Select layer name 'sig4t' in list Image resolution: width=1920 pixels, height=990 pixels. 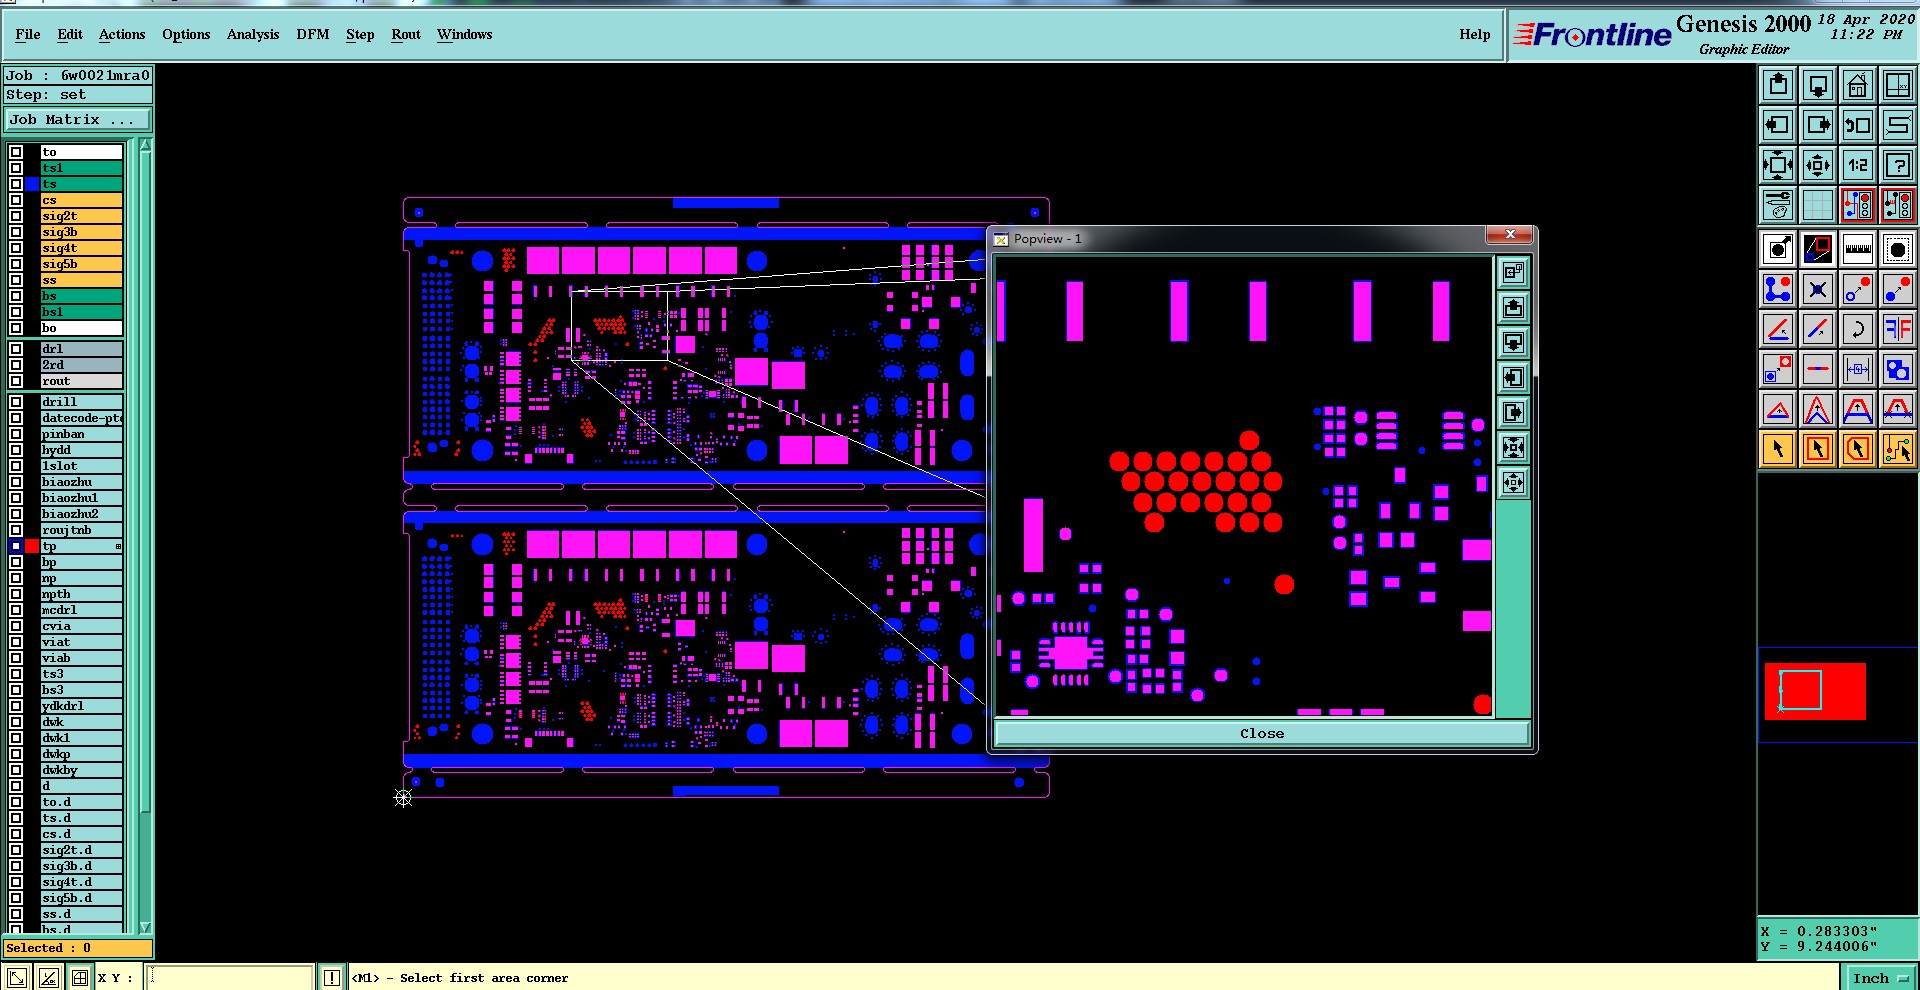point(82,248)
